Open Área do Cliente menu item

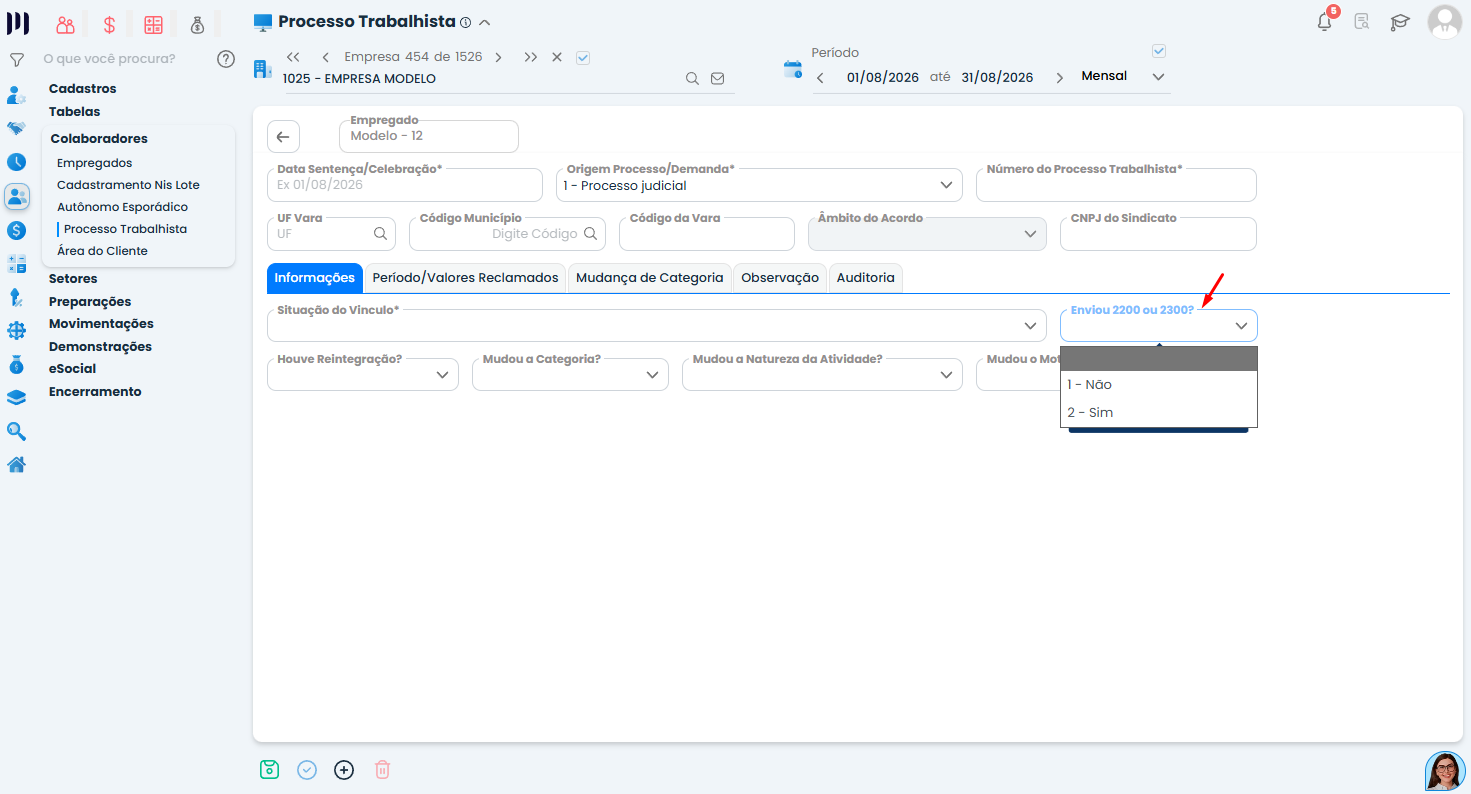point(102,251)
